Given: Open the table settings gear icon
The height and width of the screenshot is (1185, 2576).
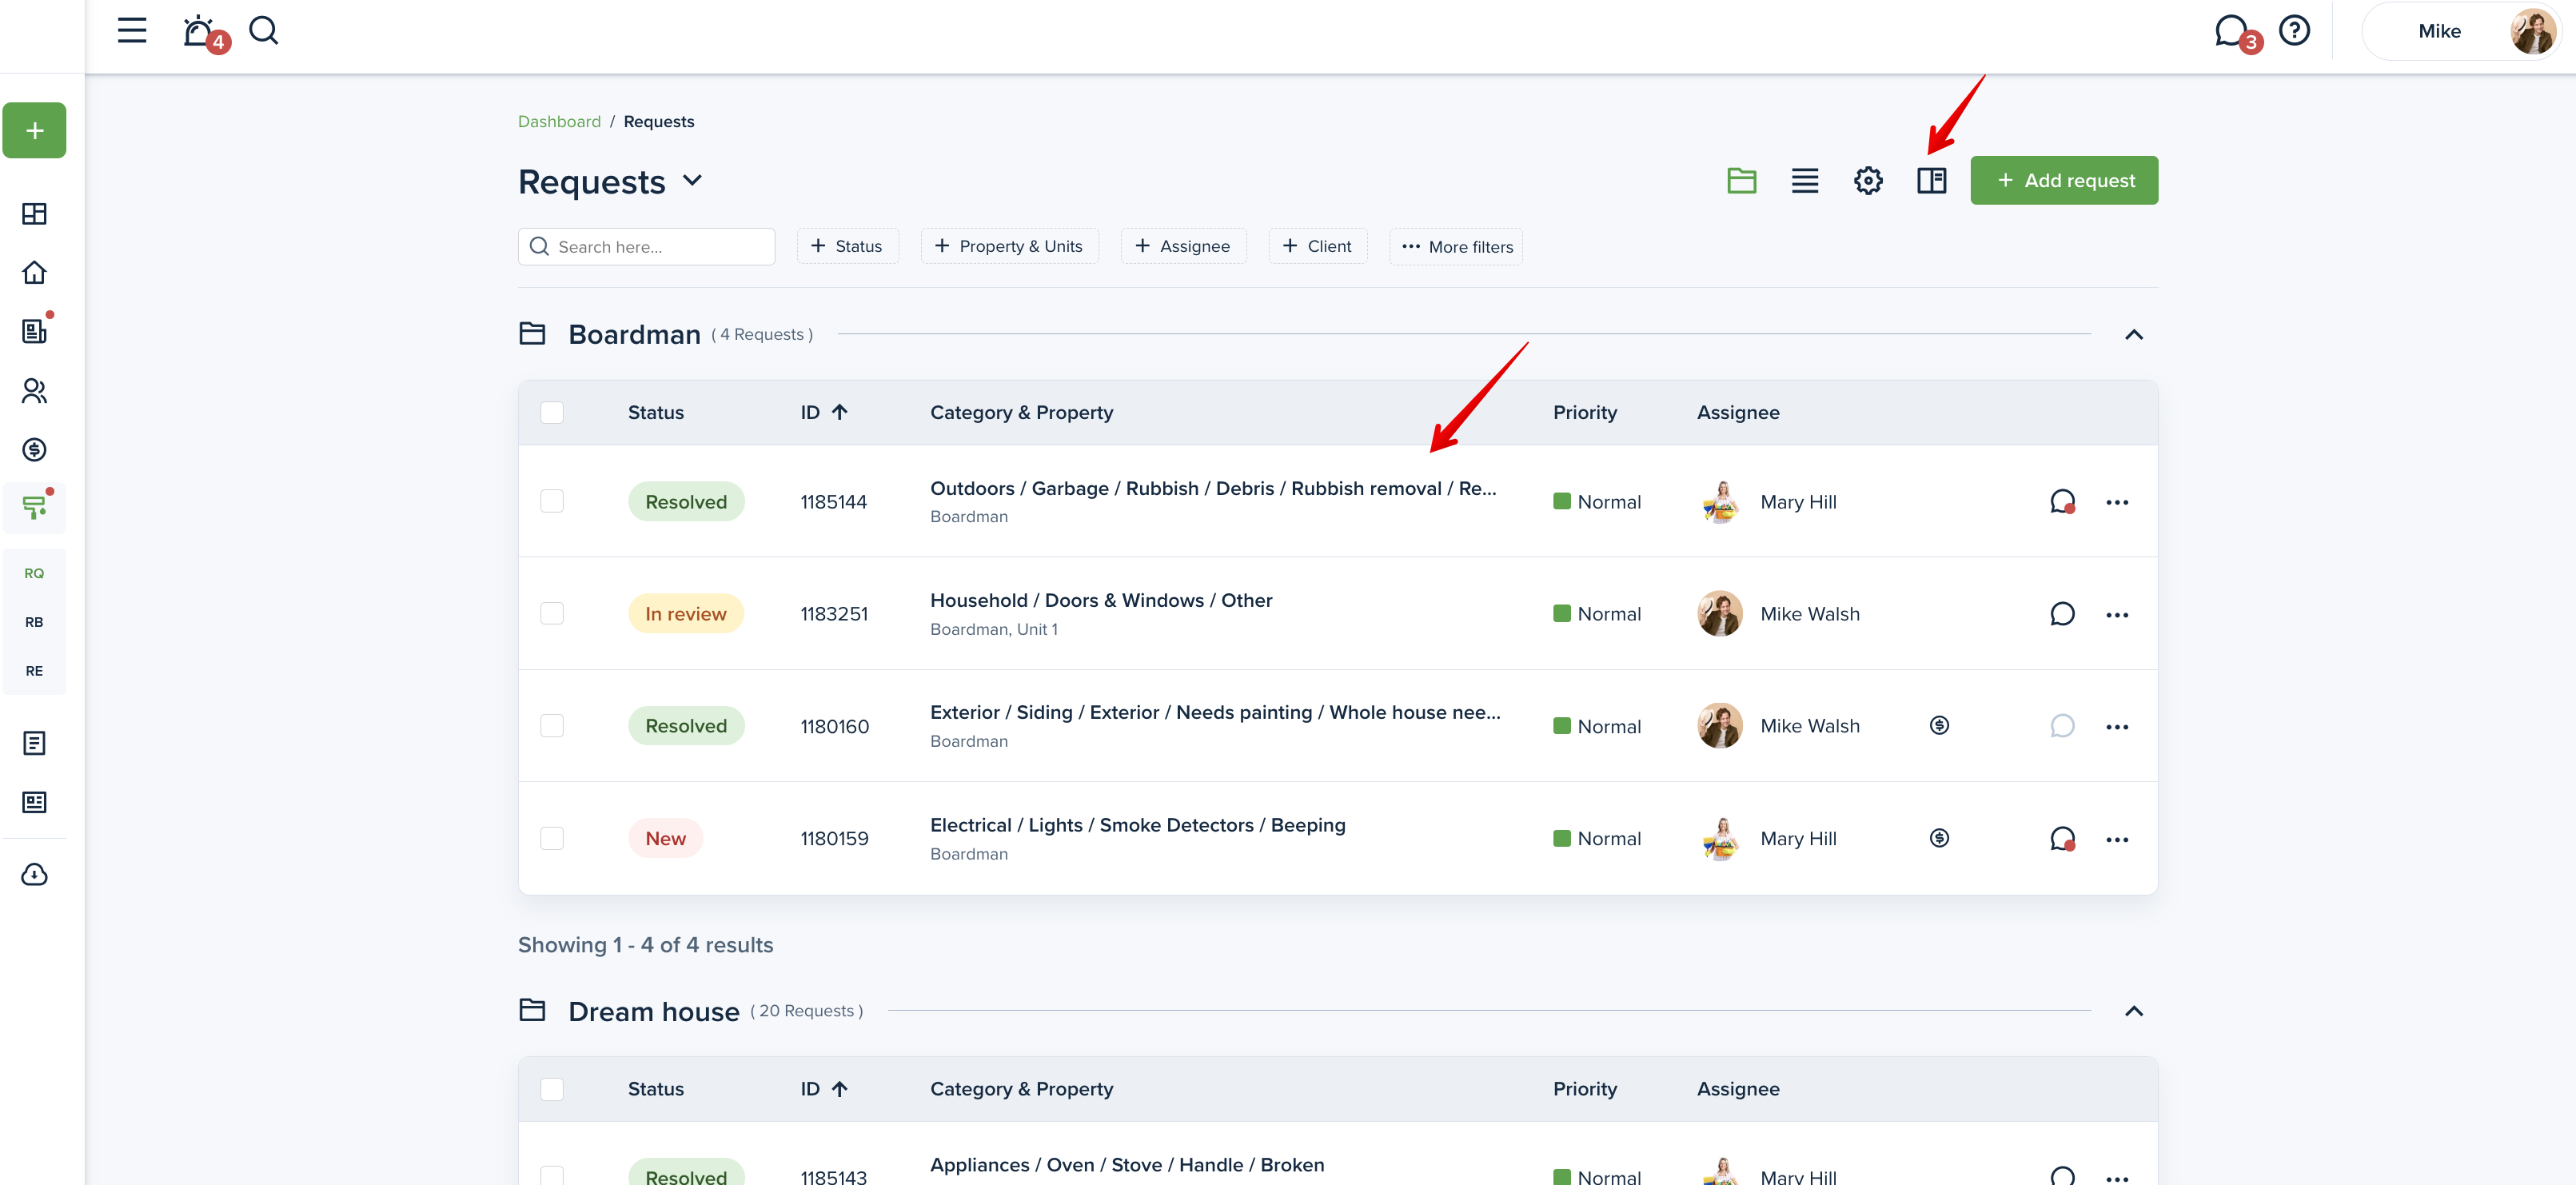Looking at the screenshot, I should pyautogui.click(x=1867, y=181).
